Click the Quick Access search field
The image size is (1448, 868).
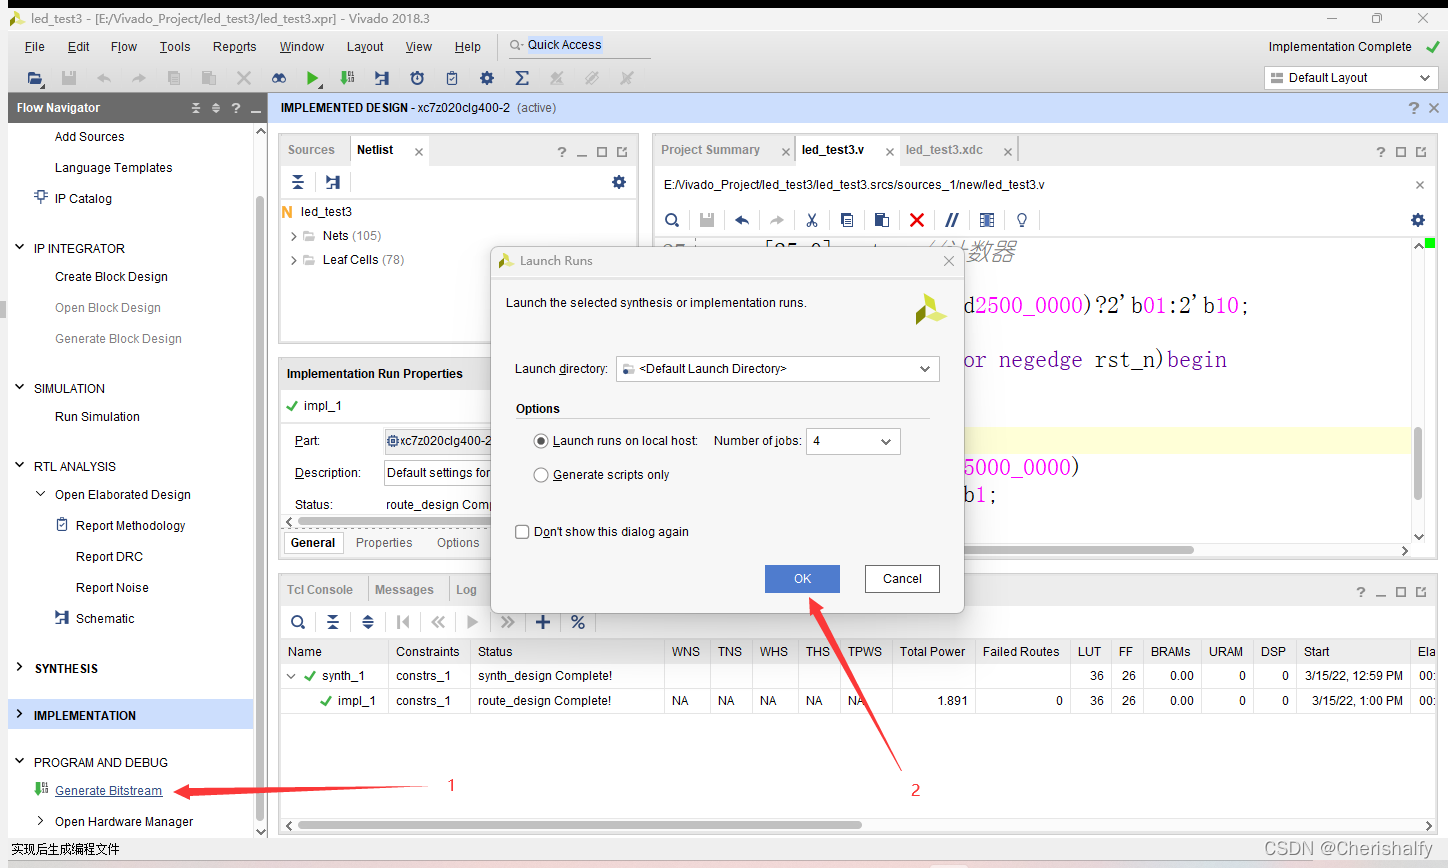pos(580,45)
